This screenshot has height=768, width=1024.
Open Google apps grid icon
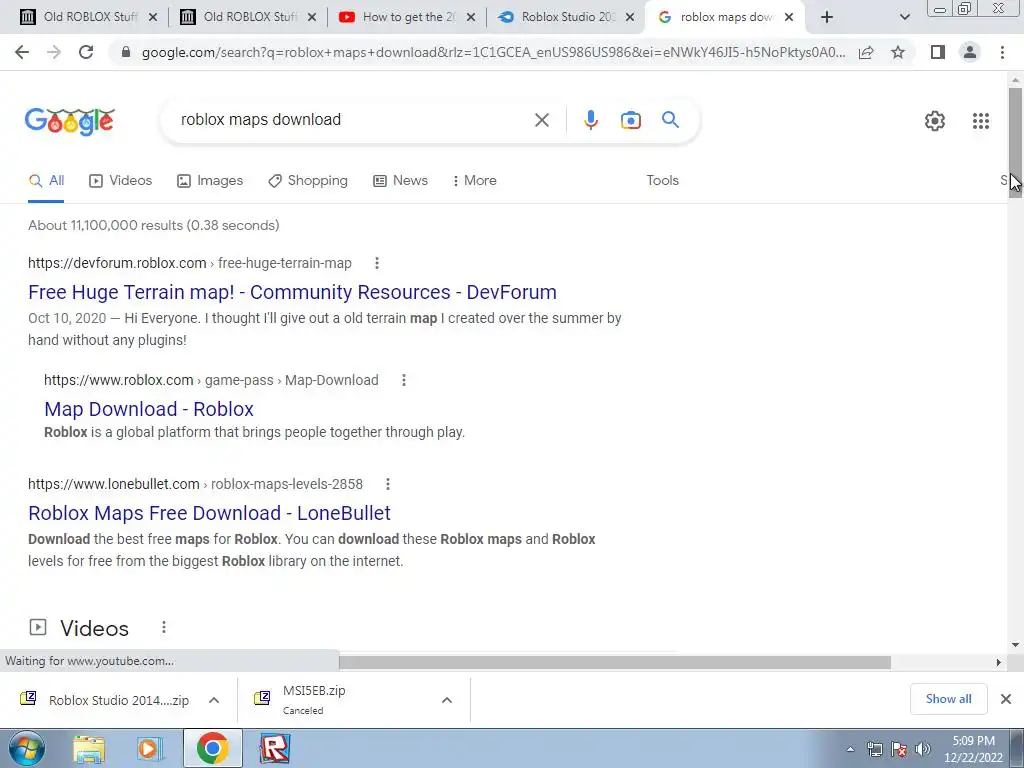(980, 121)
